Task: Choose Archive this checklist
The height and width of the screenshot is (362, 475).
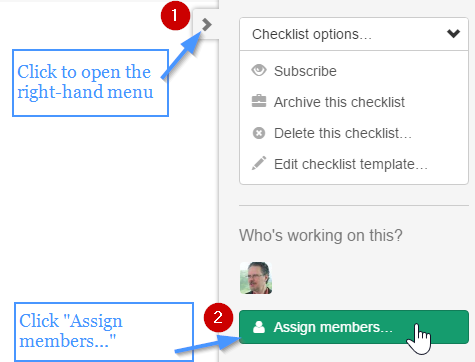Action: [339, 102]
